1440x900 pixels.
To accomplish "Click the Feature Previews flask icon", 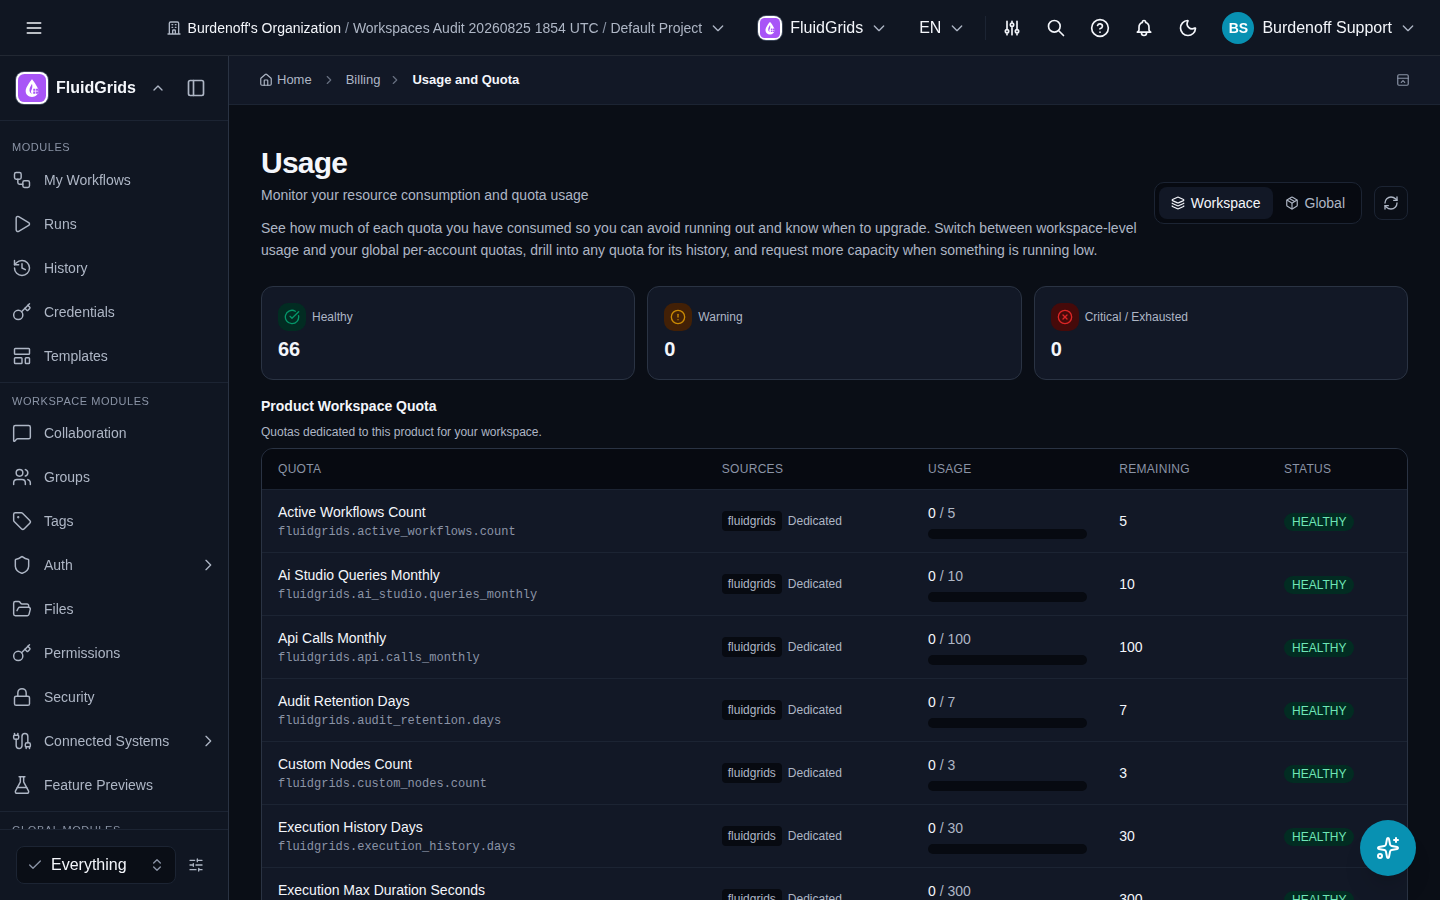I will point(22,785).
